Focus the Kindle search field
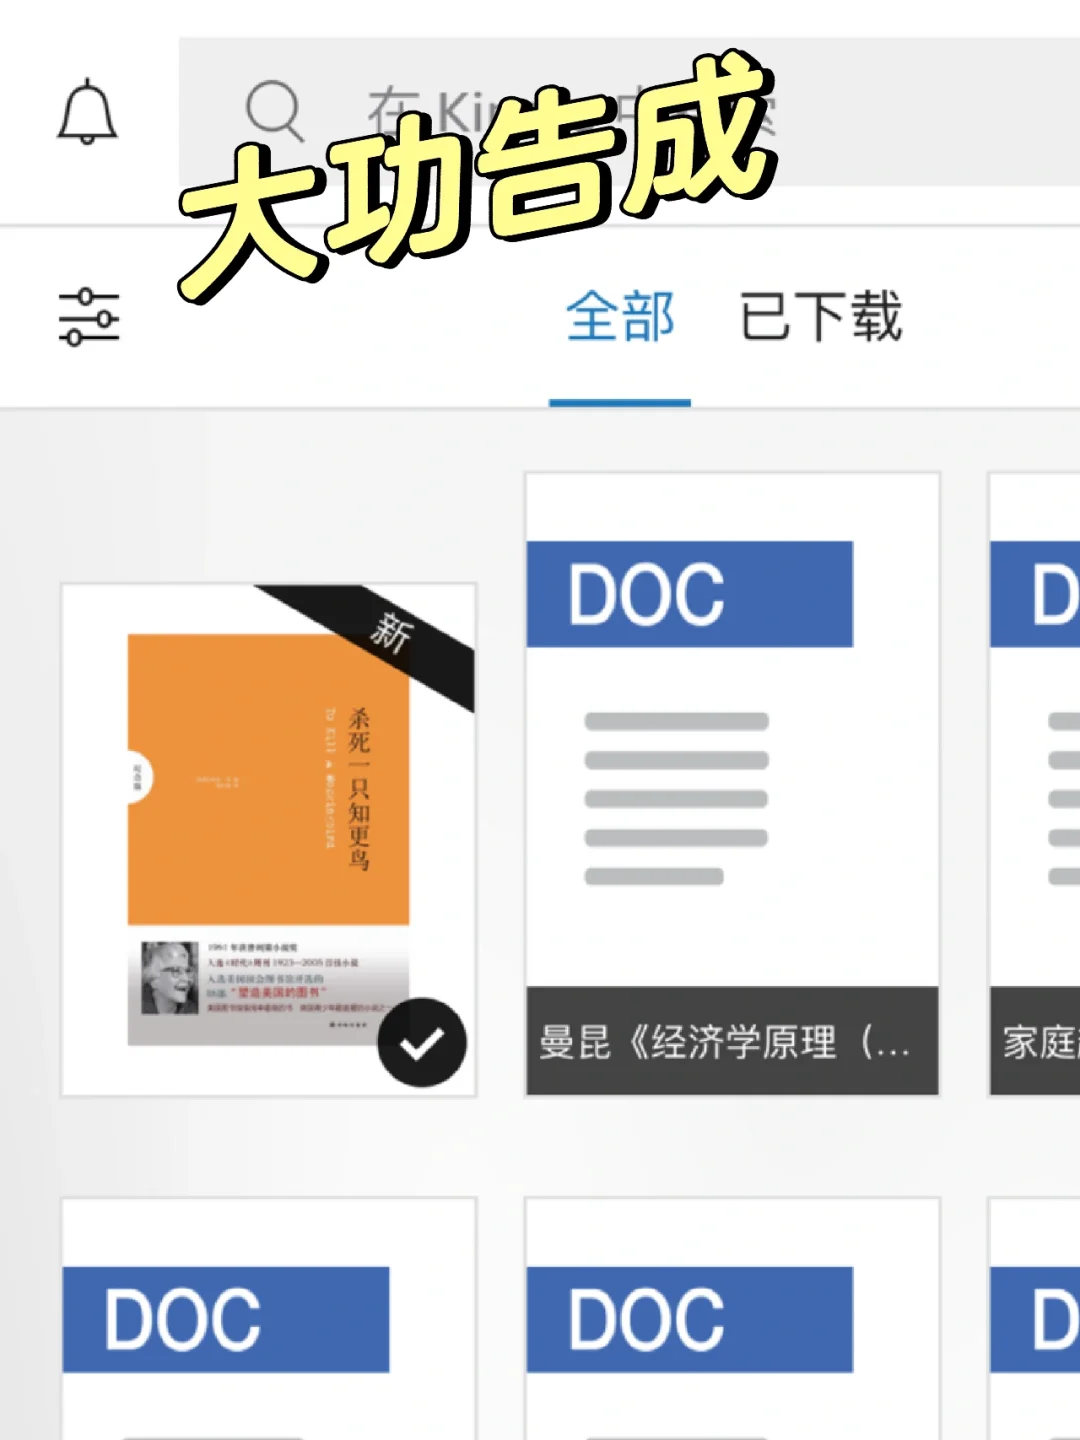1080x1440 pixels. [629, 111]
